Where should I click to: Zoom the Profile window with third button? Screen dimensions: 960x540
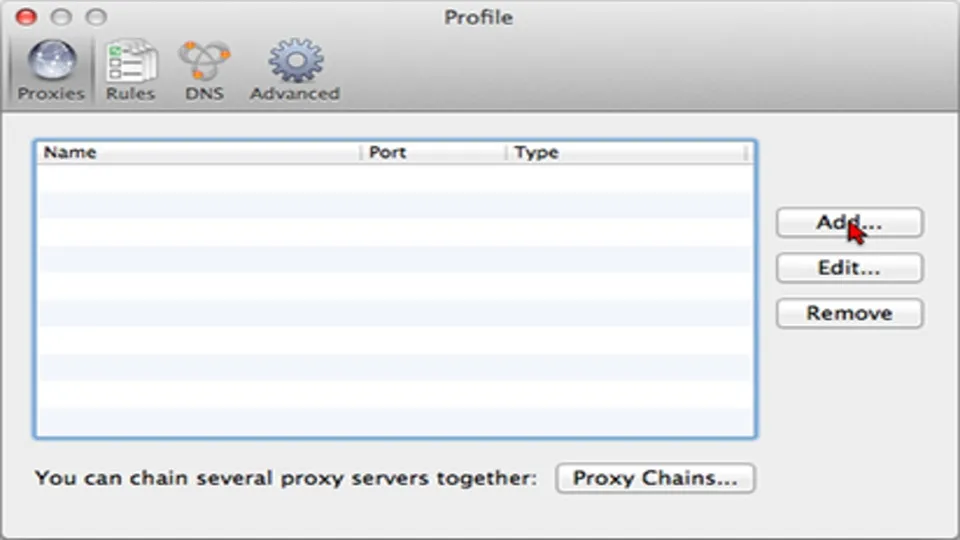coord(95,18)
